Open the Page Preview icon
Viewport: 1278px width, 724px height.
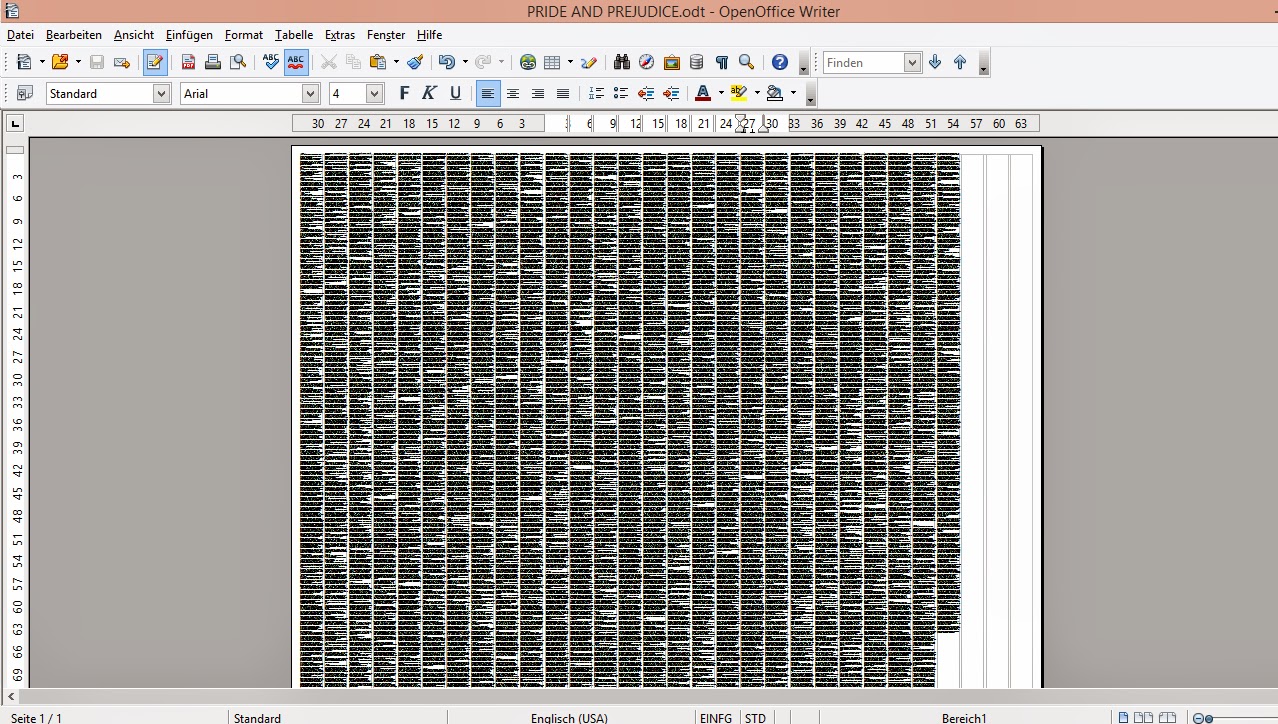tap(238, 62)
